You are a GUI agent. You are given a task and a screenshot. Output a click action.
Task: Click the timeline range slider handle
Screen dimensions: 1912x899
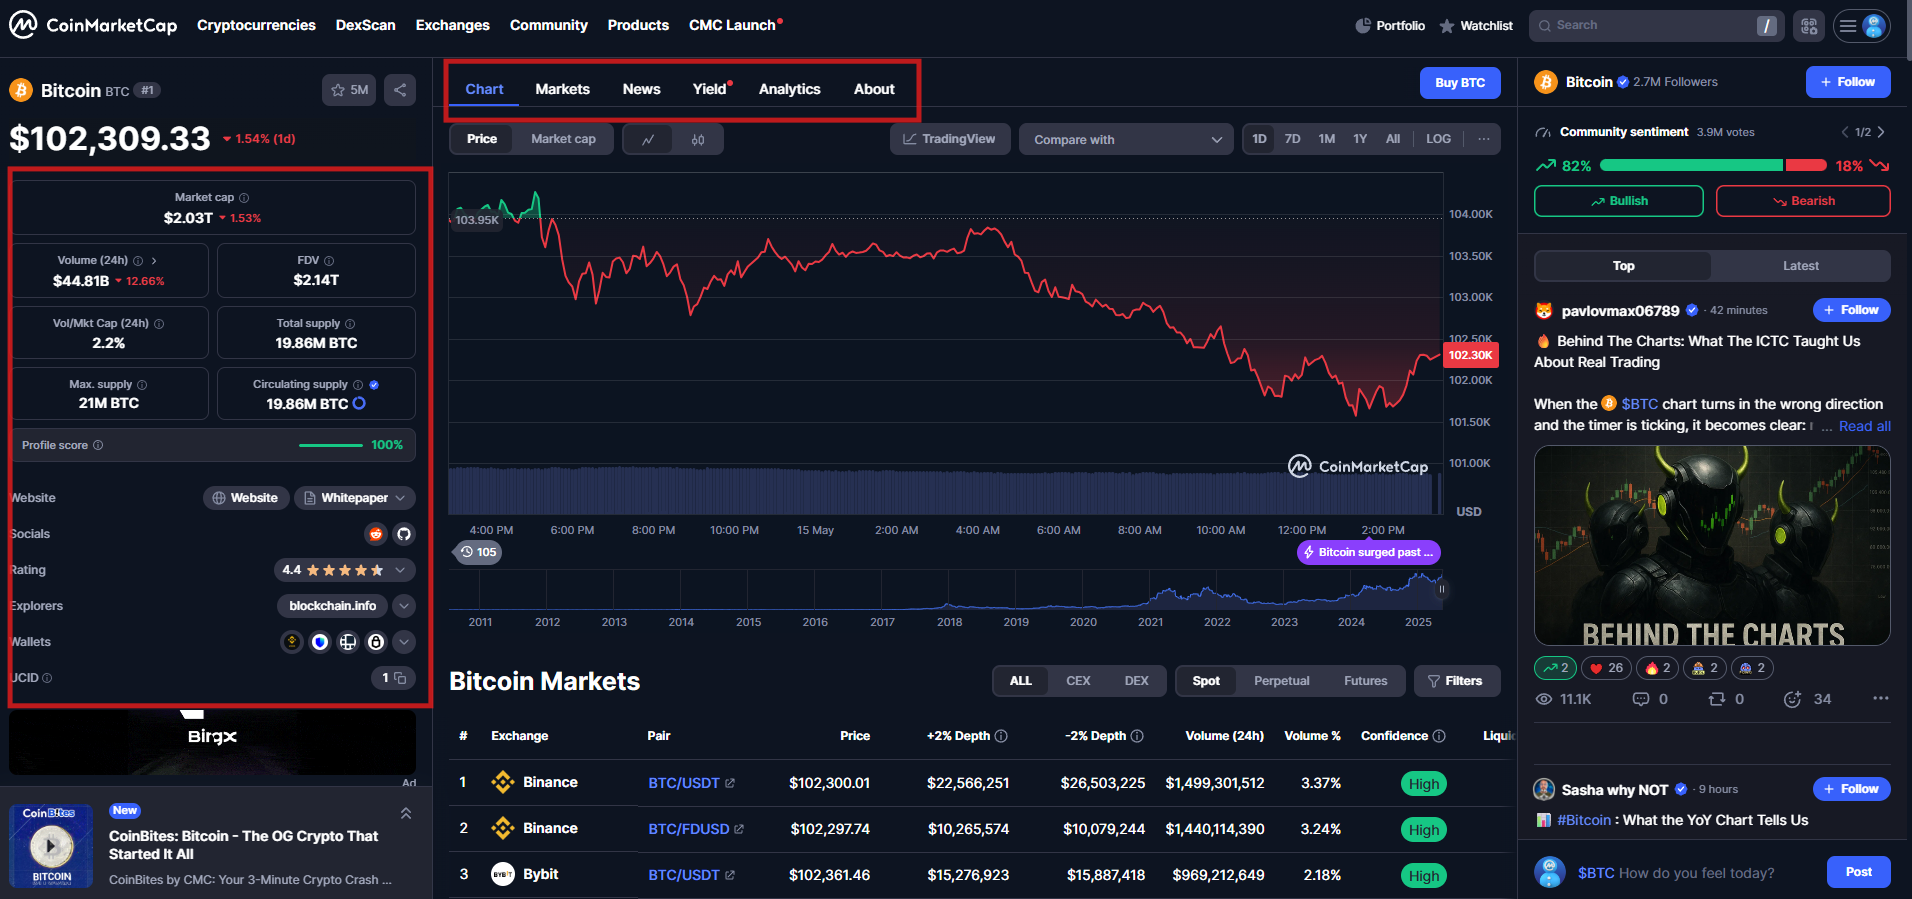1442,590
